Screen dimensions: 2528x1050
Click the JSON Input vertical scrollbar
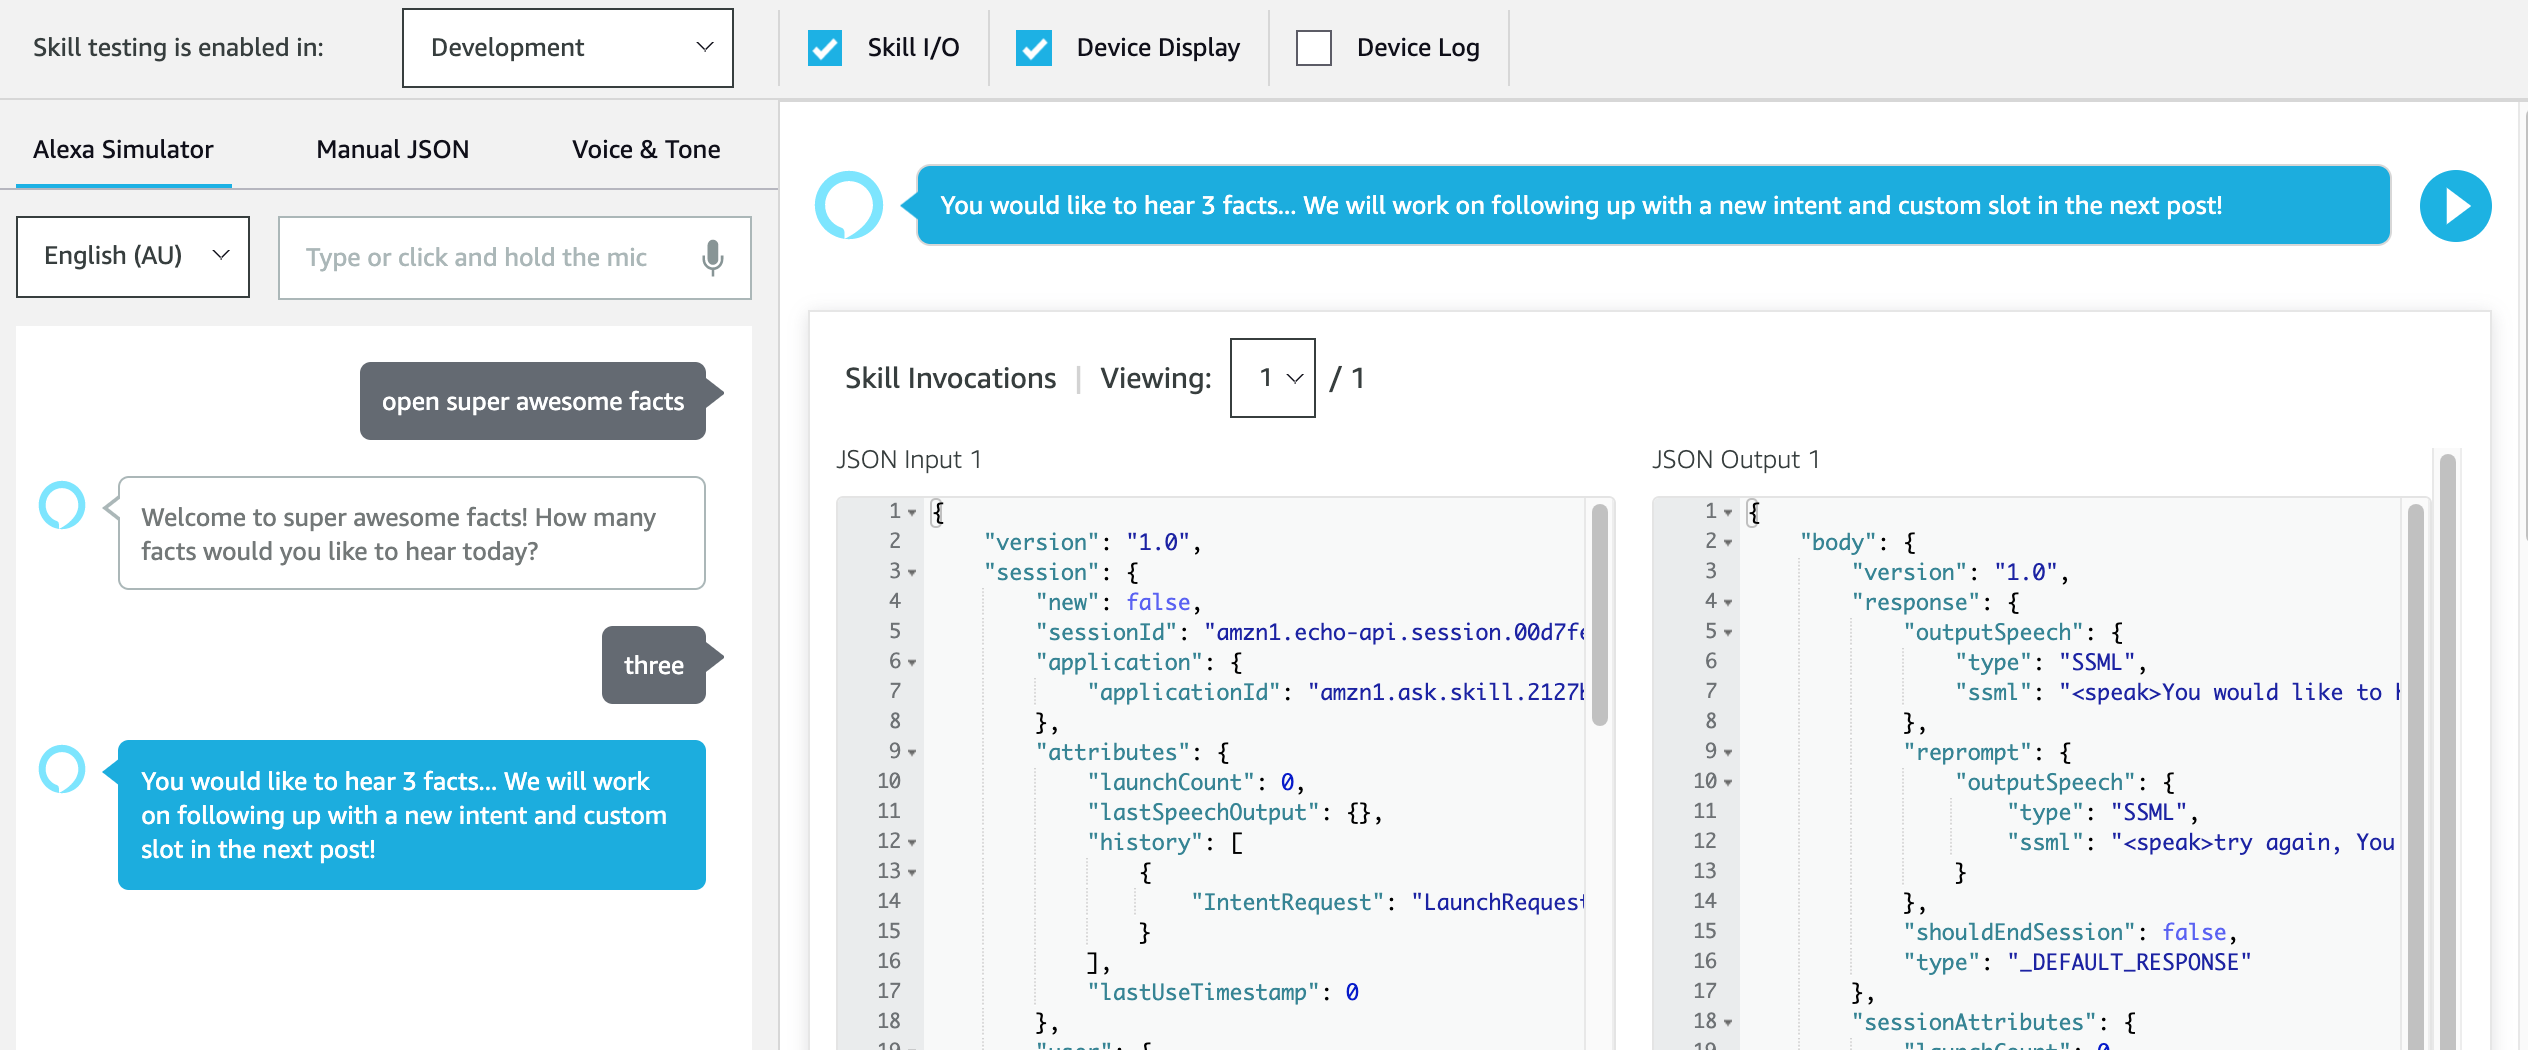pos(1599,615)
